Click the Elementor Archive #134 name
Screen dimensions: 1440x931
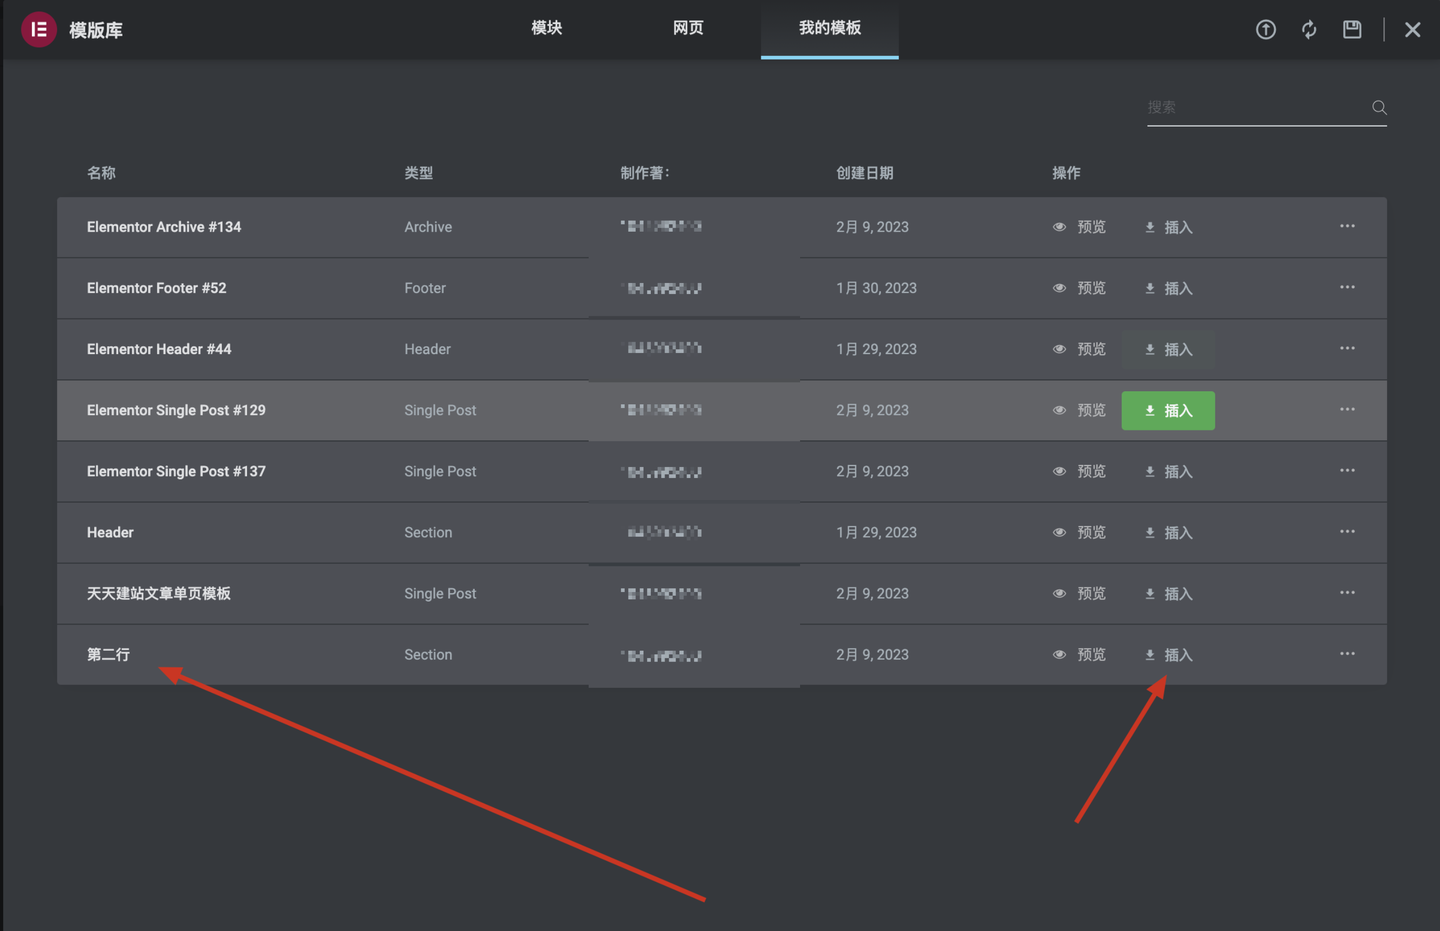pyautogui.click(x=164, y=227)
